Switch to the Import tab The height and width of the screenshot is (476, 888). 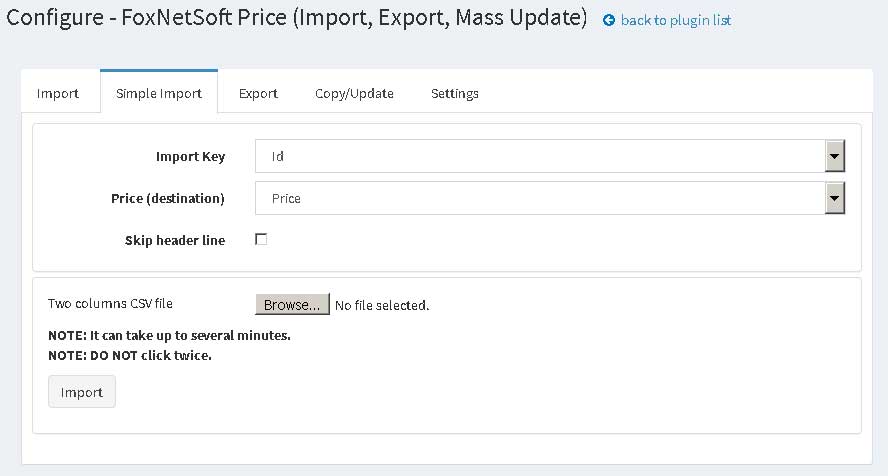tap(58, 93)
